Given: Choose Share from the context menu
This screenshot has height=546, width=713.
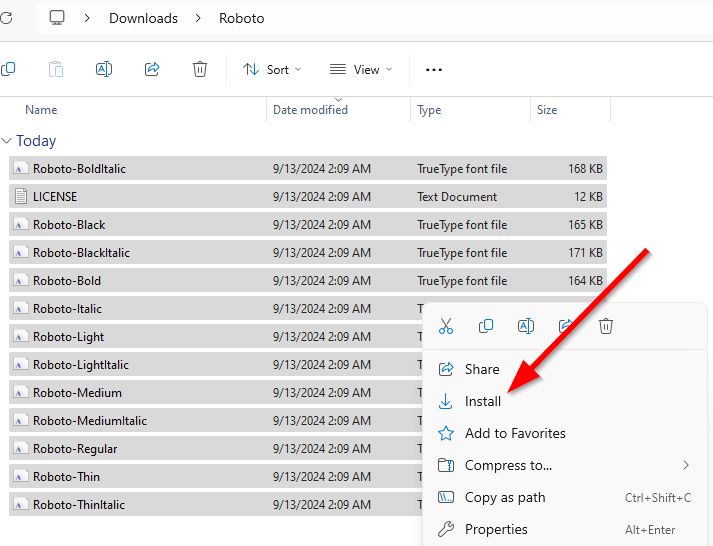Looking at the screenshot, I should coord(564,369).
